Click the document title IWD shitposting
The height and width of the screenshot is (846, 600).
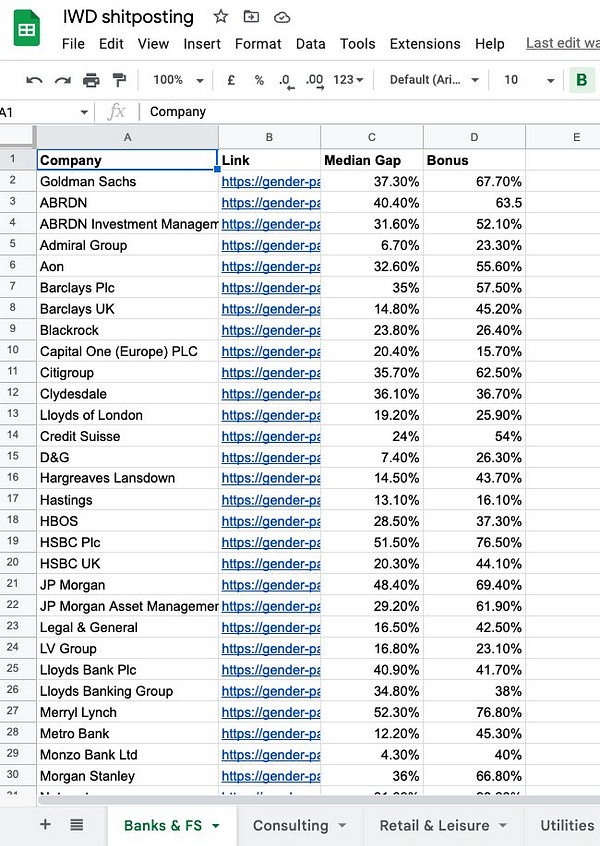pos(128,17)
